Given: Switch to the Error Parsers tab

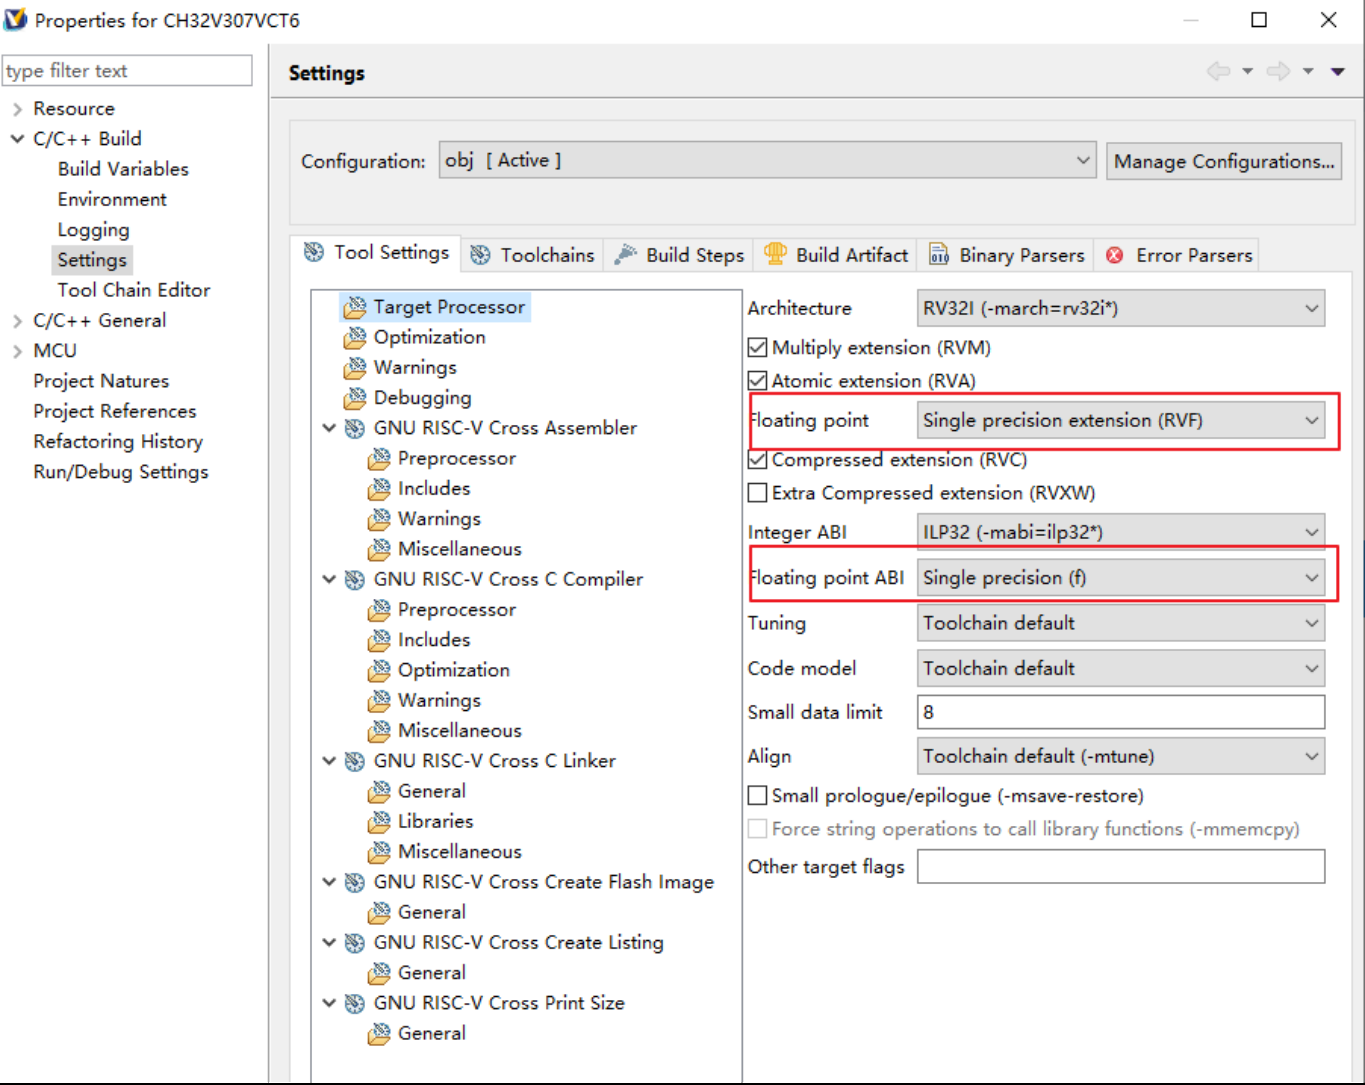Looking at the screenshot, I should click(x=1178, y=255).
